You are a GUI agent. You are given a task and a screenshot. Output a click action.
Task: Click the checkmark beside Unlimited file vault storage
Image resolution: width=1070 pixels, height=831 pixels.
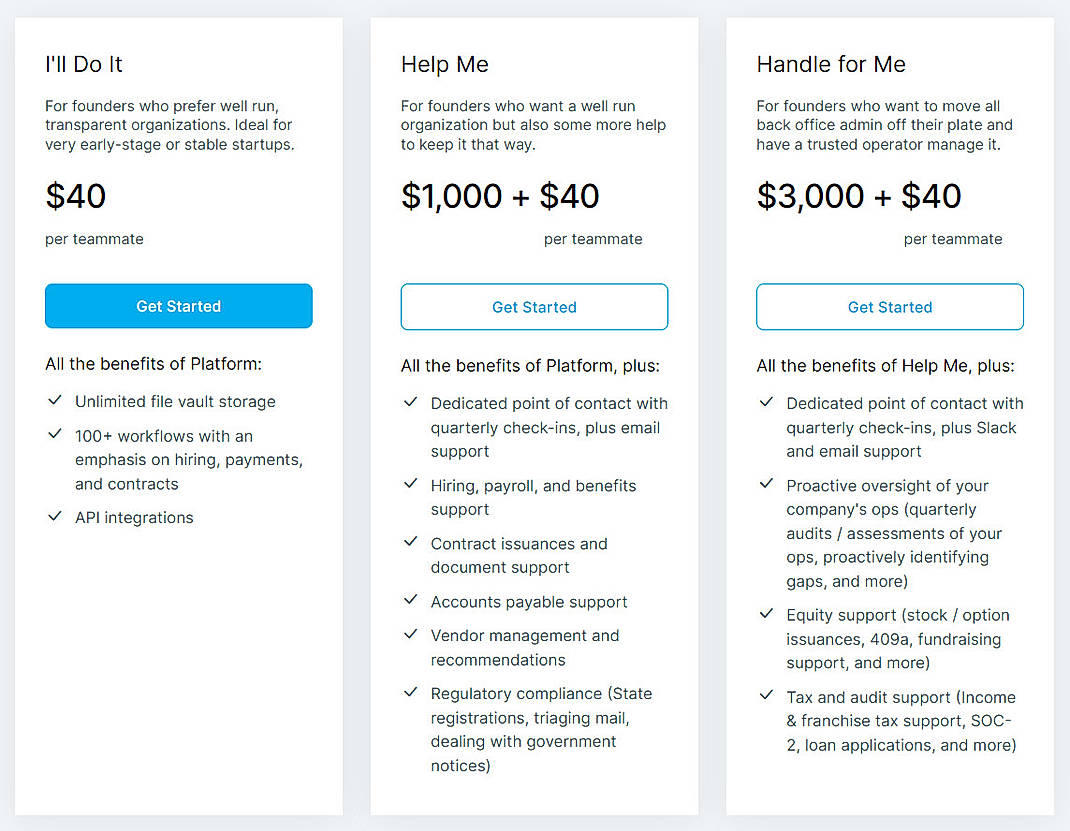tap(55, 400)
